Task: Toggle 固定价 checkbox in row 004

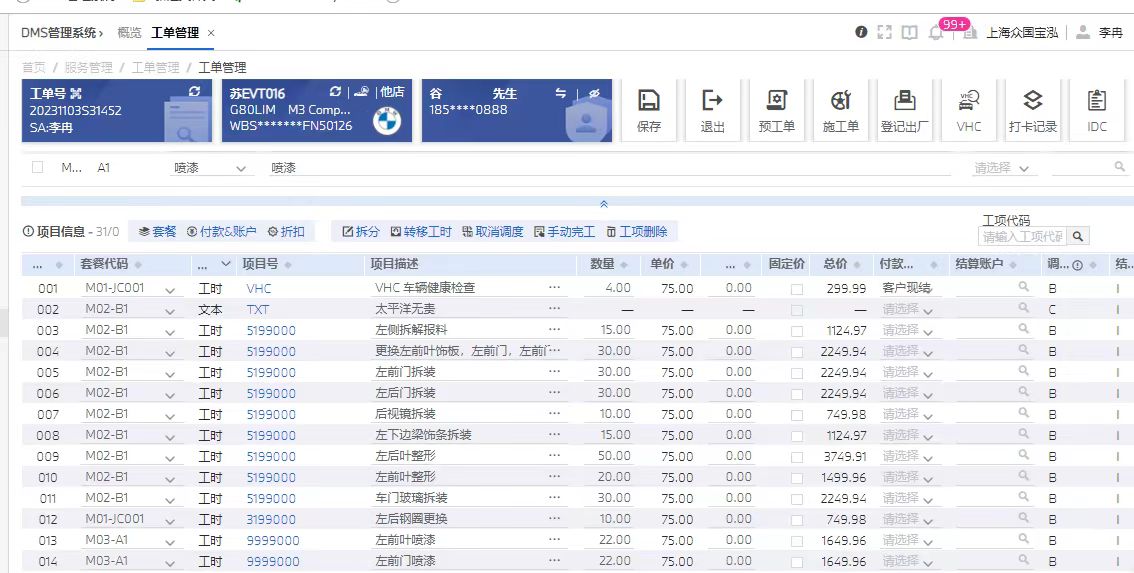Action: point(796,352)
